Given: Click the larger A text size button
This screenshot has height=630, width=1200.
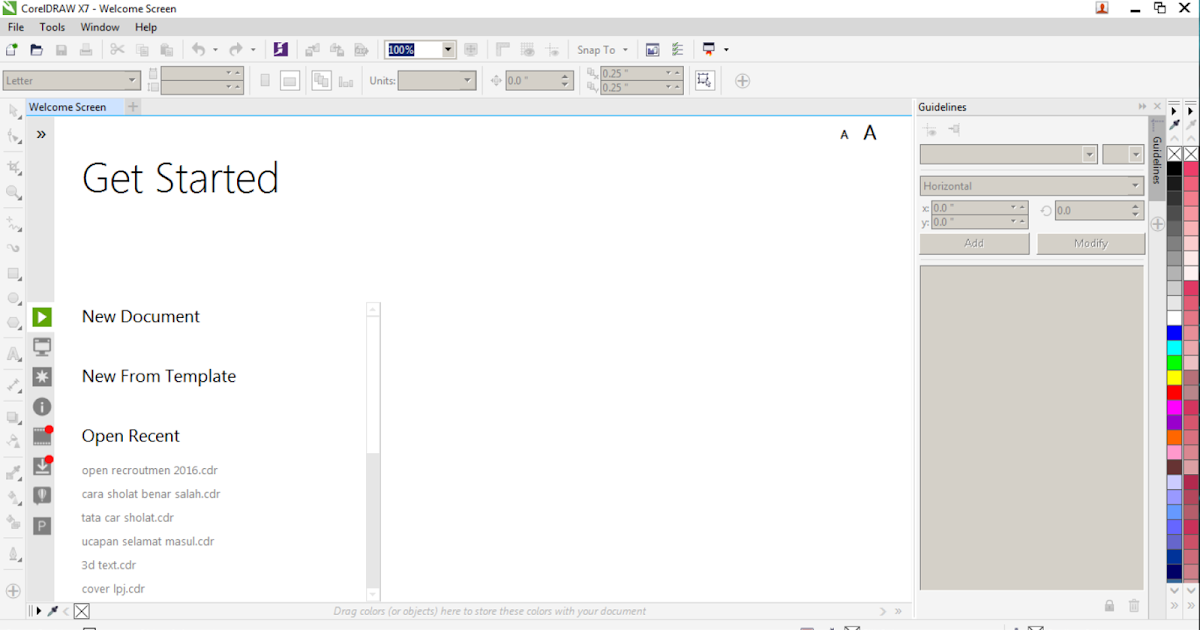Looking at the screenshot, I should (x=870, y=133).
